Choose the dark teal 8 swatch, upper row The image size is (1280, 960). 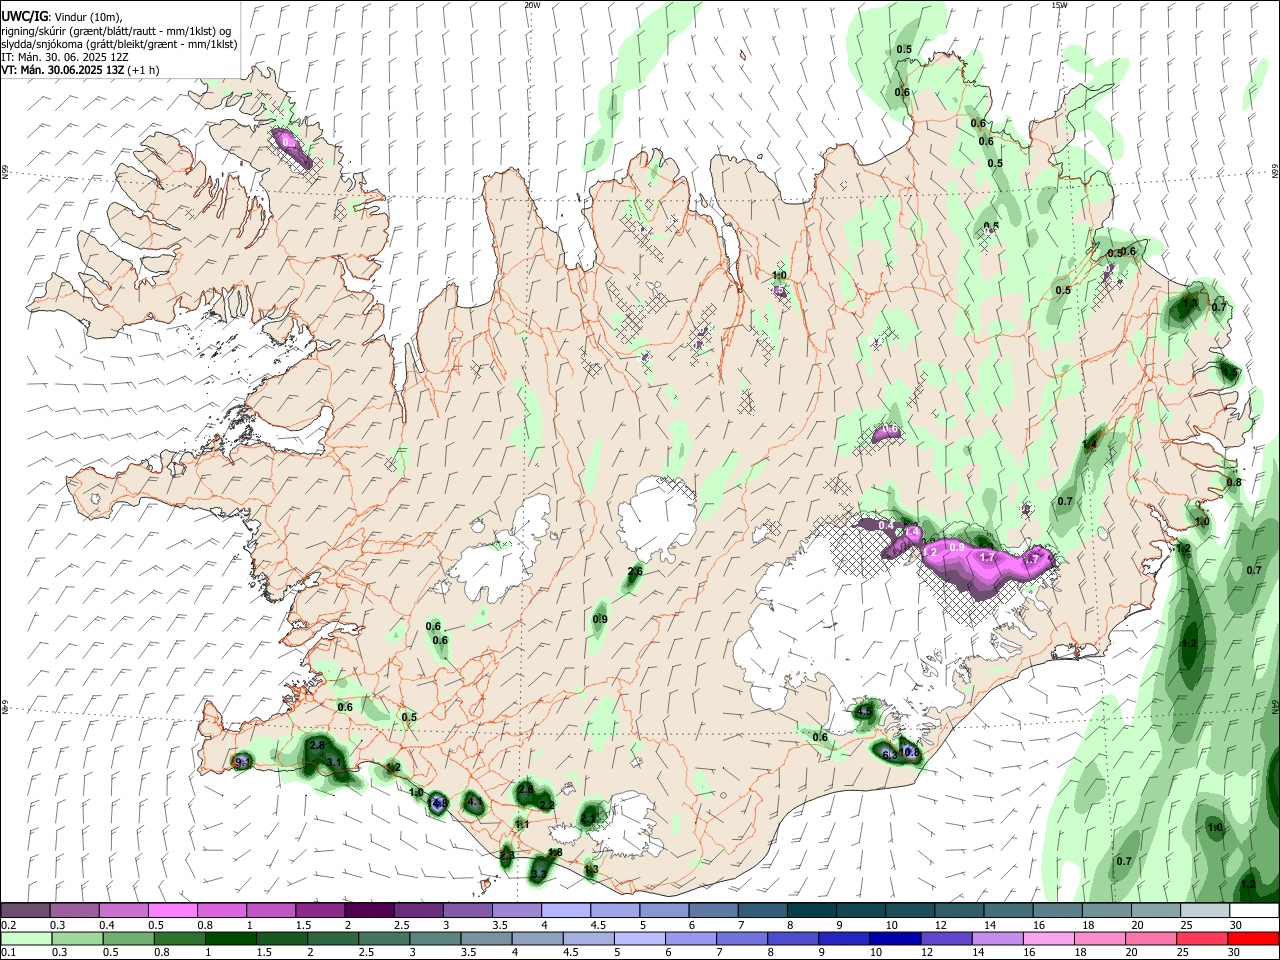(x=812, y=911)
